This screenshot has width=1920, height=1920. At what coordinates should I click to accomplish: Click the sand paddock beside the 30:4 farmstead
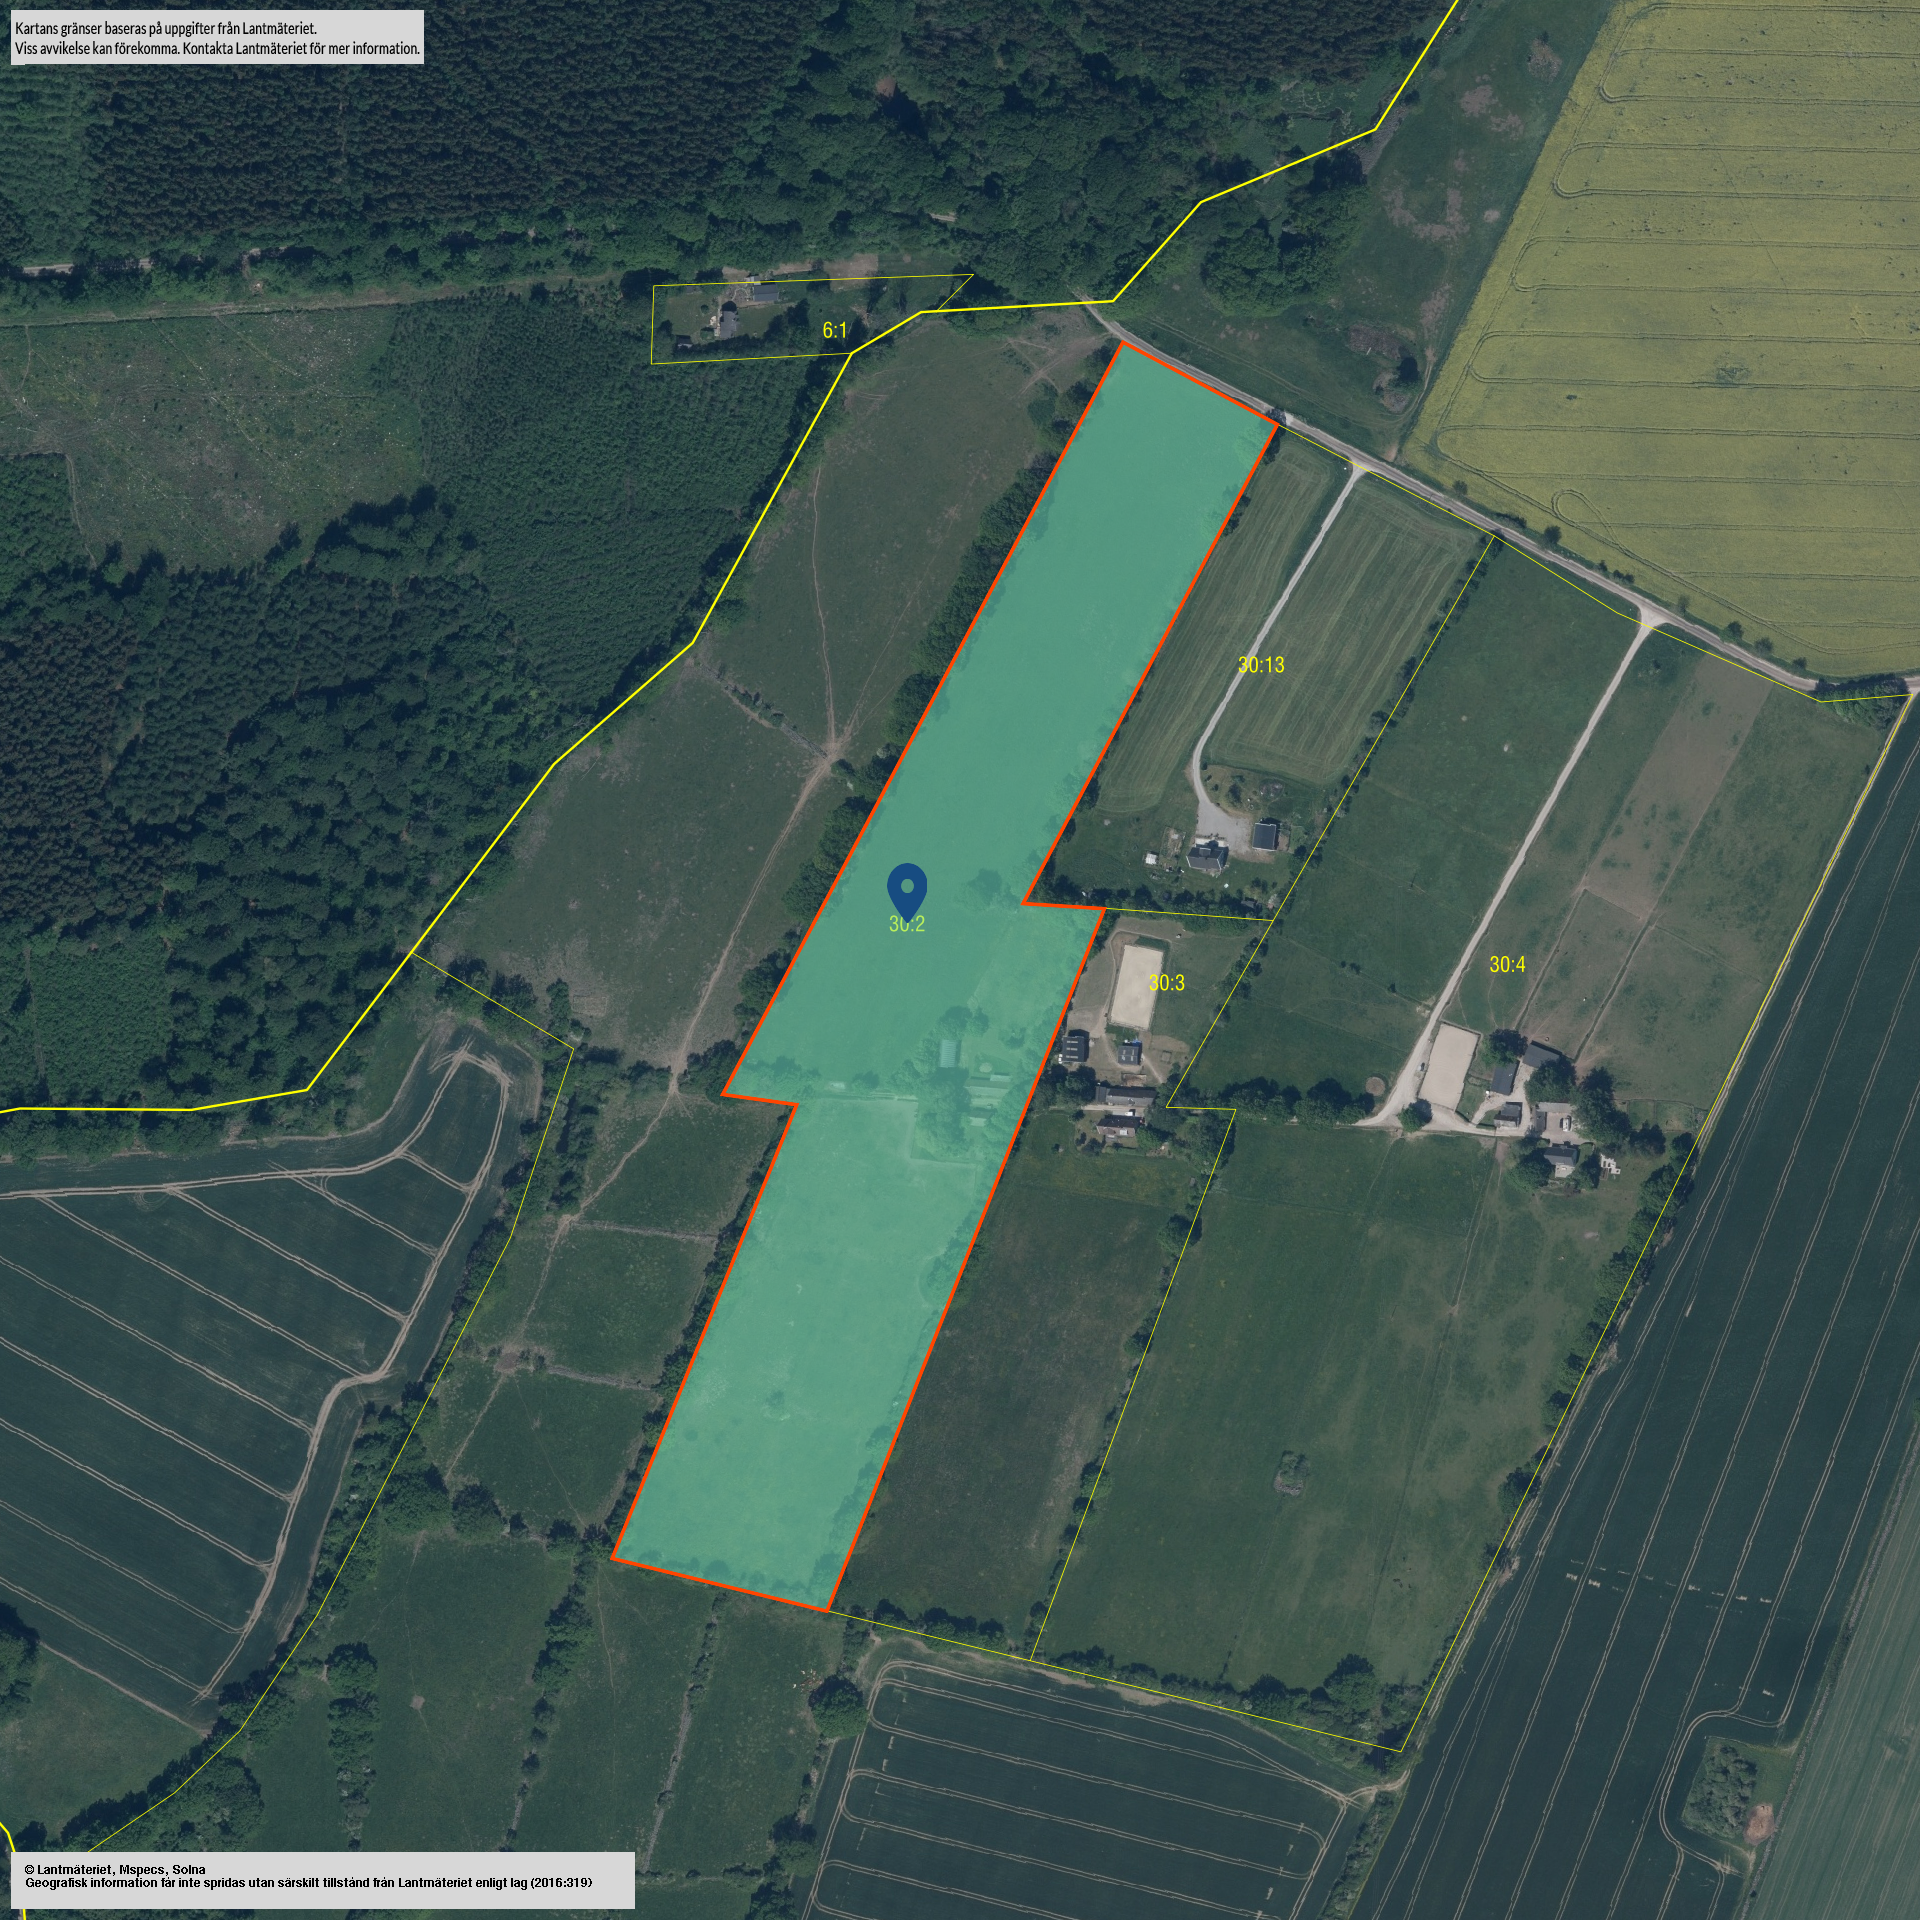coord(1448,1065)
